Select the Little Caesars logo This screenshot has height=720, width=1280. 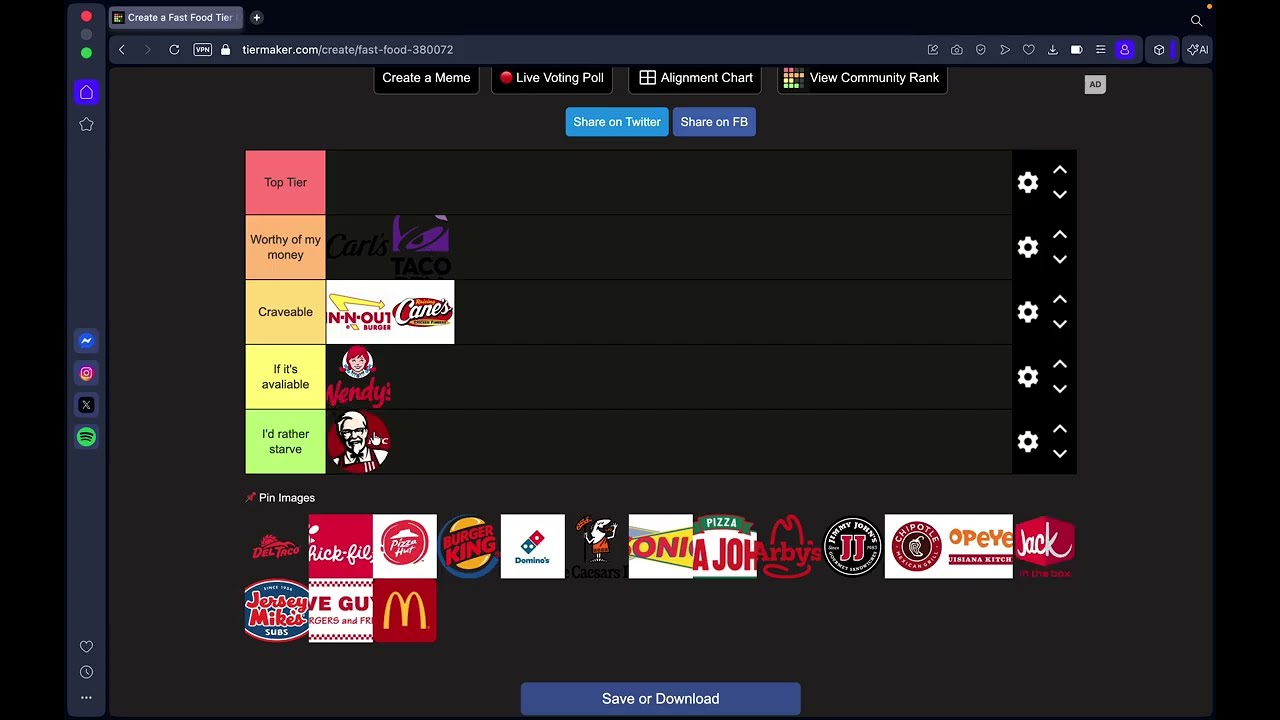(x=596, y=547)
